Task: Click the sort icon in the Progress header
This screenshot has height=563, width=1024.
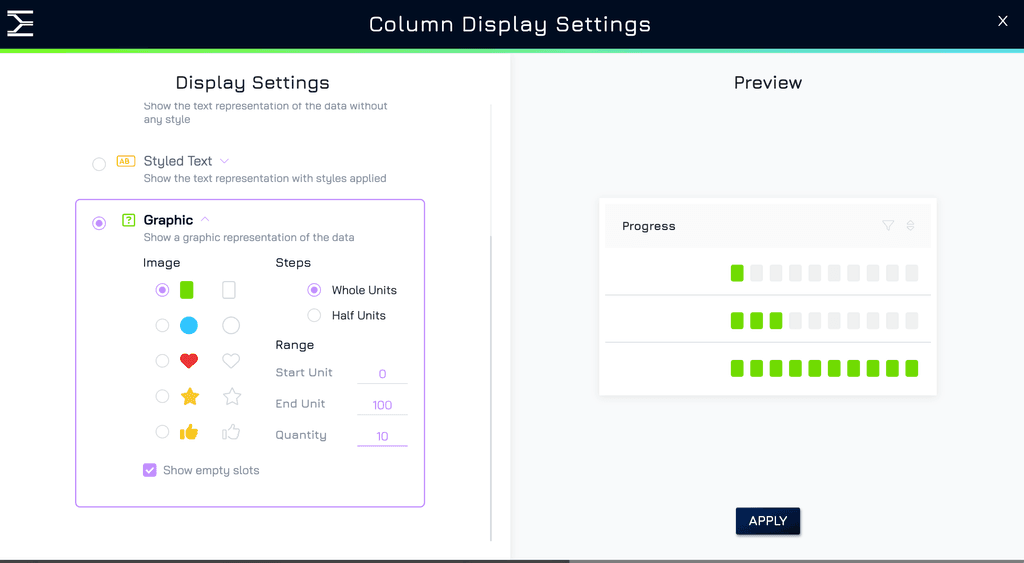Action: [x=910, y=225]
